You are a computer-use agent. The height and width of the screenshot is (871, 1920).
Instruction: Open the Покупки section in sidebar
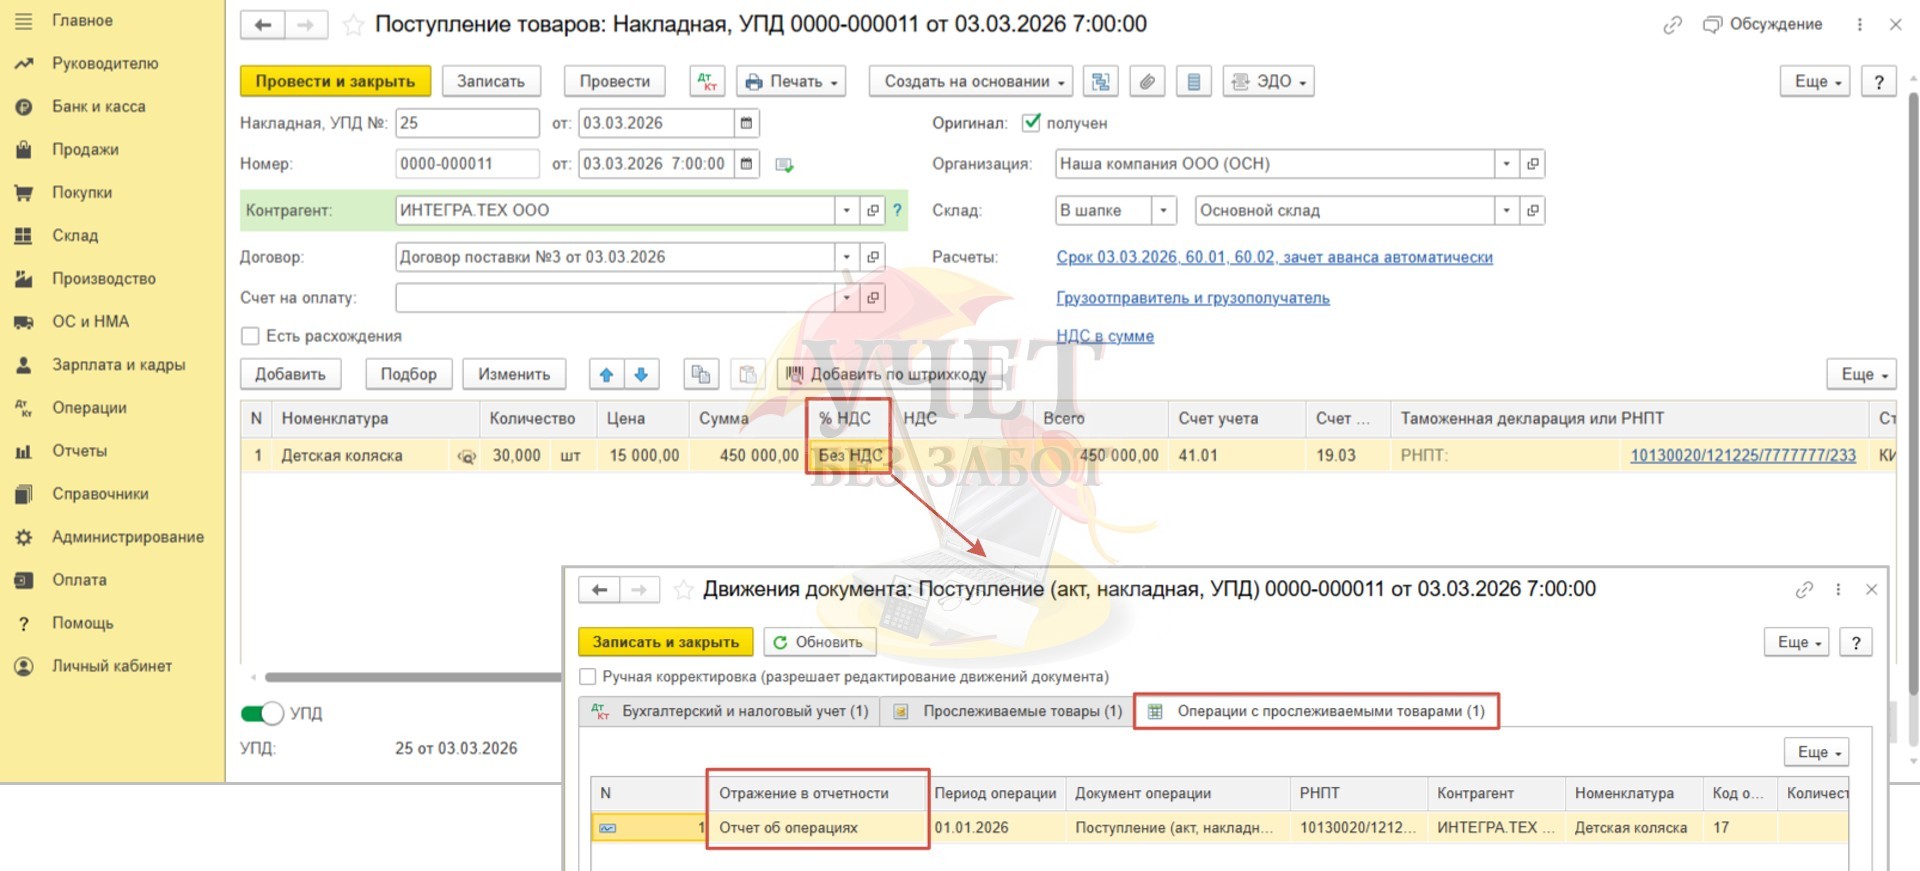[82, 192]
